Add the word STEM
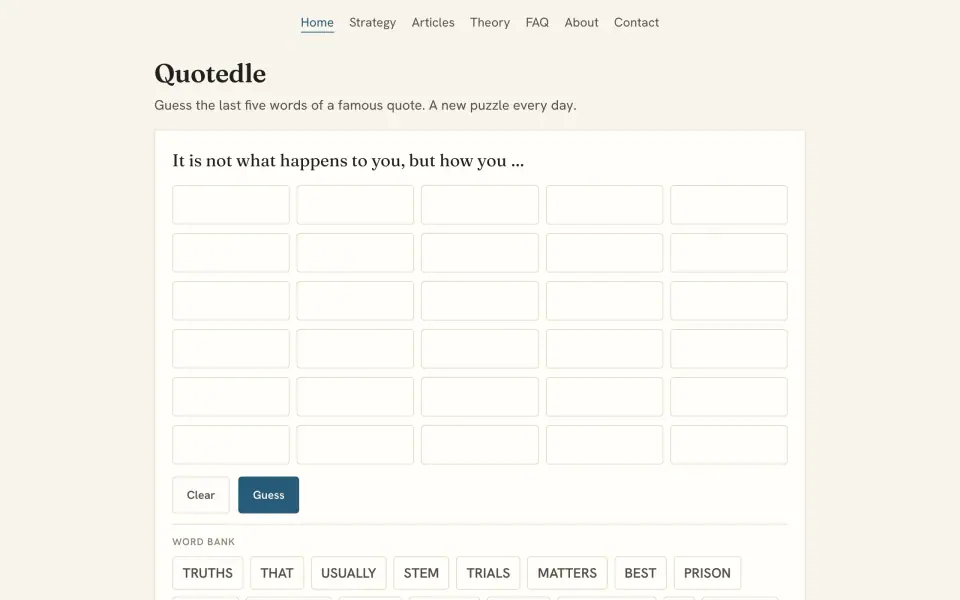The width and height of the screenshot is (960, 600). (421, 573)
